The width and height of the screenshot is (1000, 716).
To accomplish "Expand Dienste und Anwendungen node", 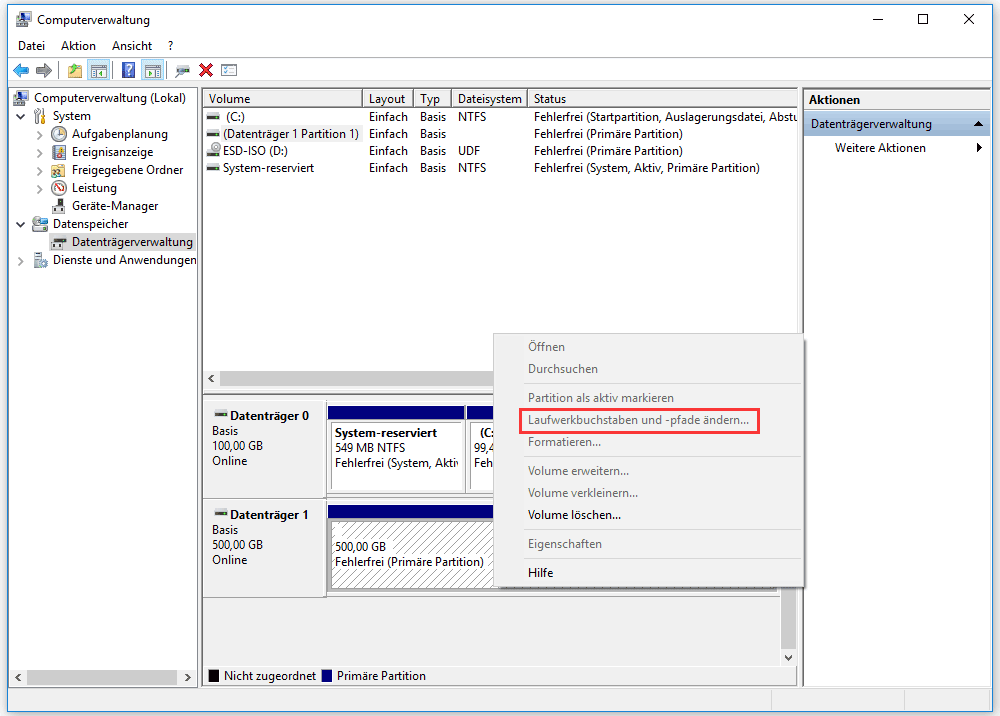I will click(x=22, y=260).
